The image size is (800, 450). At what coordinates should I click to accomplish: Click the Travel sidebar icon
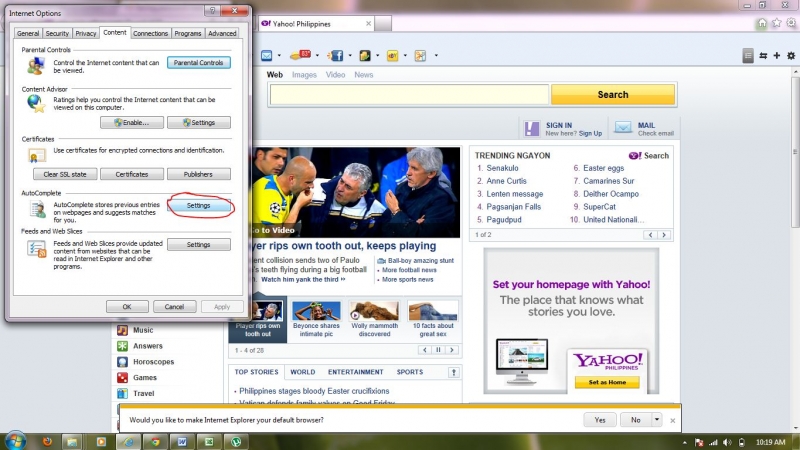pyautogui.click(x=122, y=394)
